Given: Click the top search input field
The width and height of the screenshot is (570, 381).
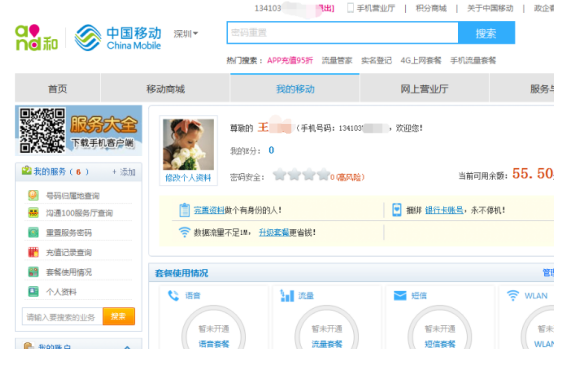Looking at the screenshot, I should pyautogui.click(x=342, y=33).
